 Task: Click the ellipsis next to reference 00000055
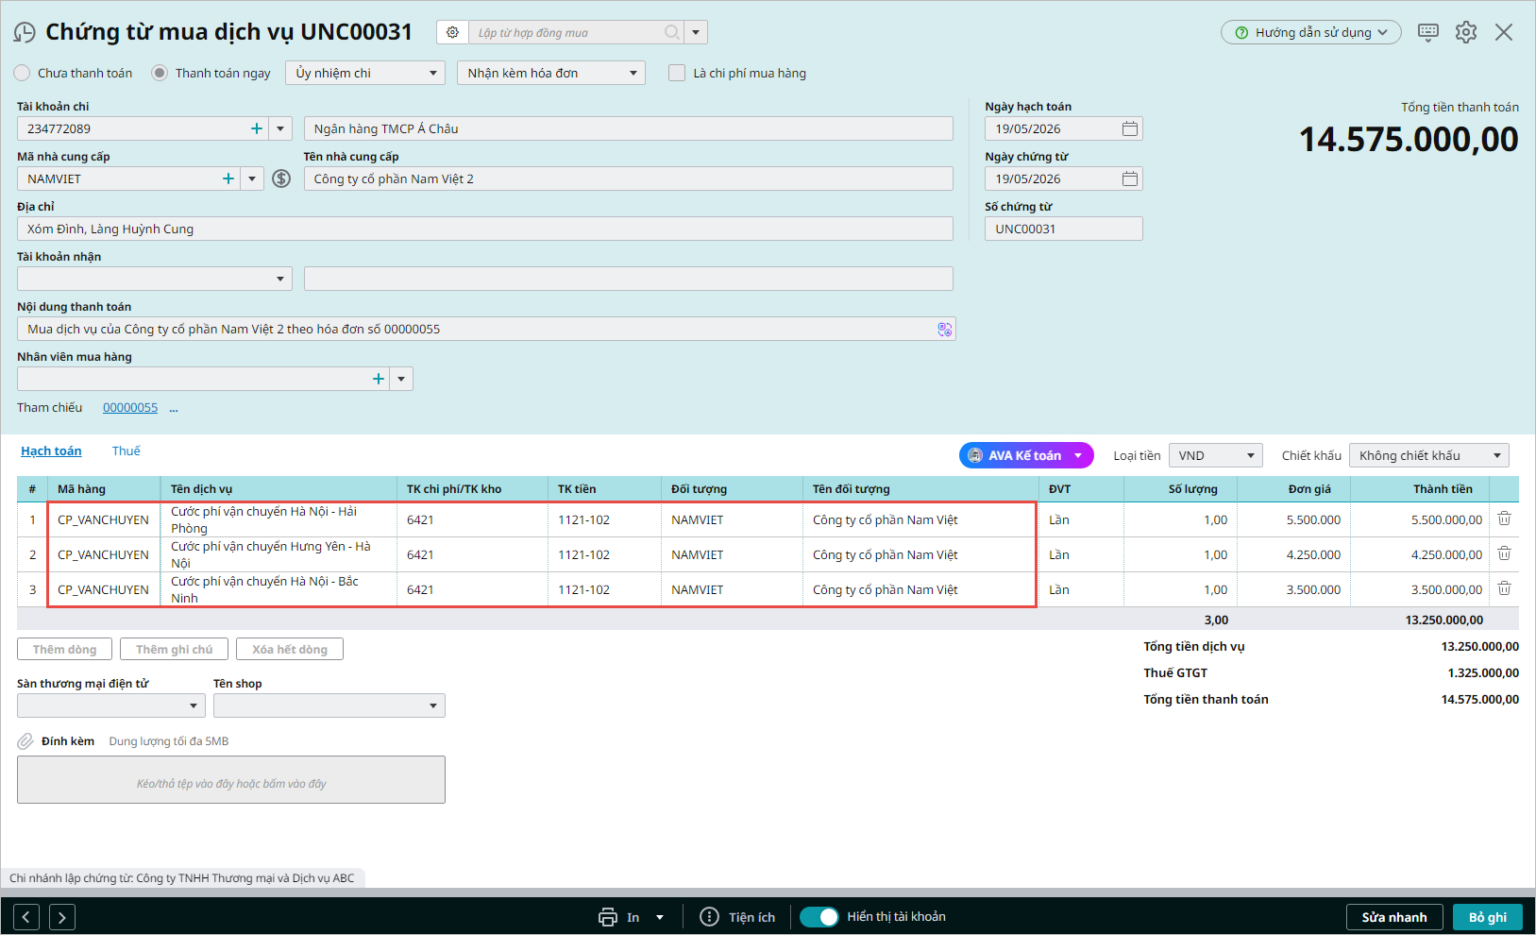click(173, 408)
